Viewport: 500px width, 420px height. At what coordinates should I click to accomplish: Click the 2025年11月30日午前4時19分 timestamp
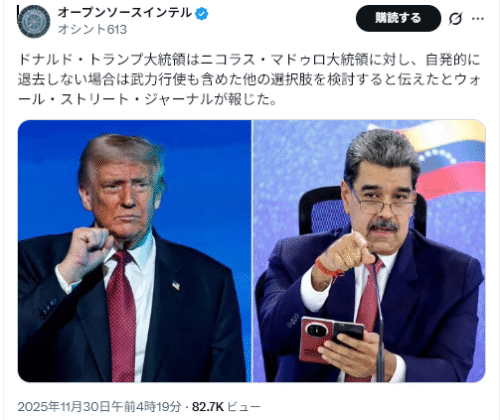click(x=99, y=407)
